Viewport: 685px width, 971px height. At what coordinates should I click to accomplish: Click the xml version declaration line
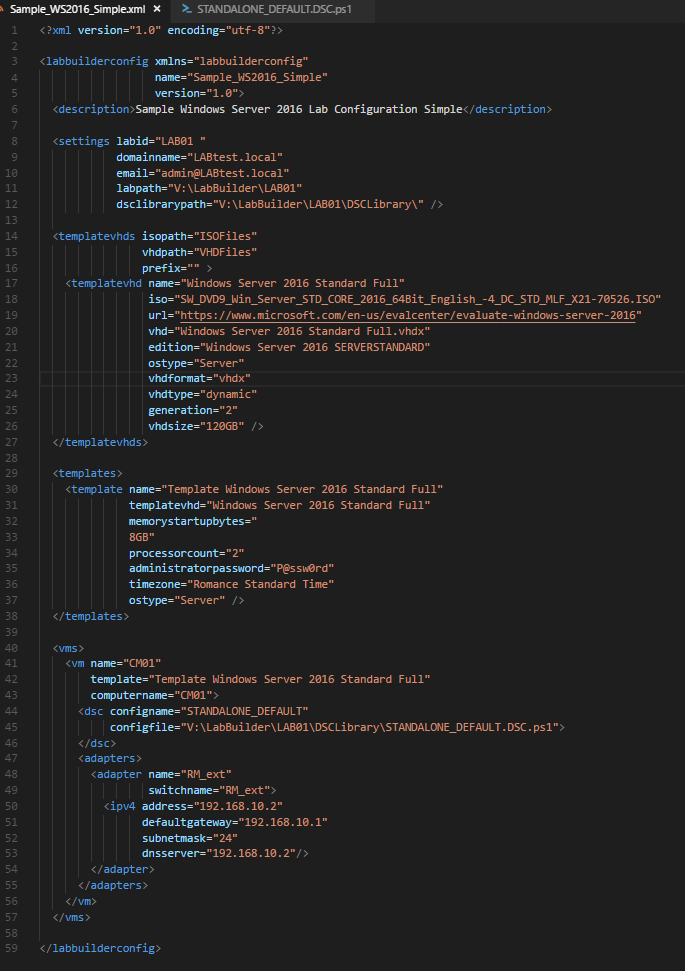click(x=161, y=30)
